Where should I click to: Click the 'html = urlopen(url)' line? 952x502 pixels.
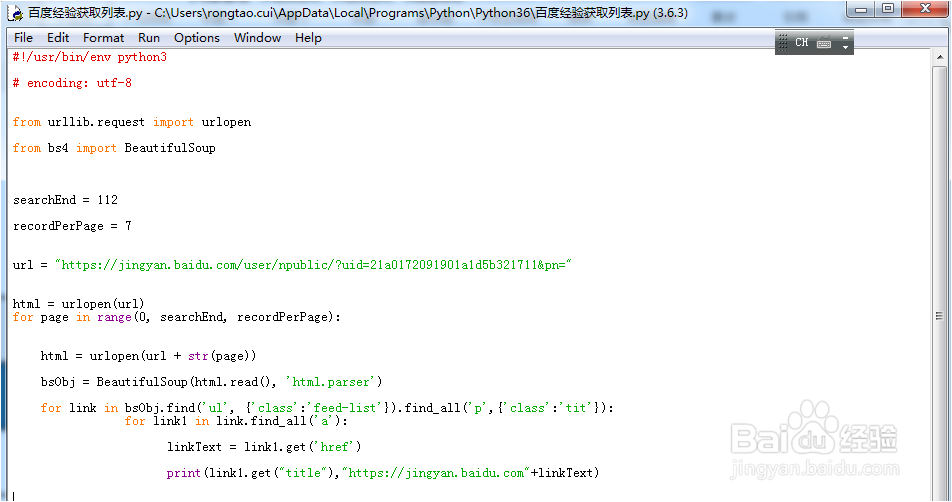[x=78, y=304]
